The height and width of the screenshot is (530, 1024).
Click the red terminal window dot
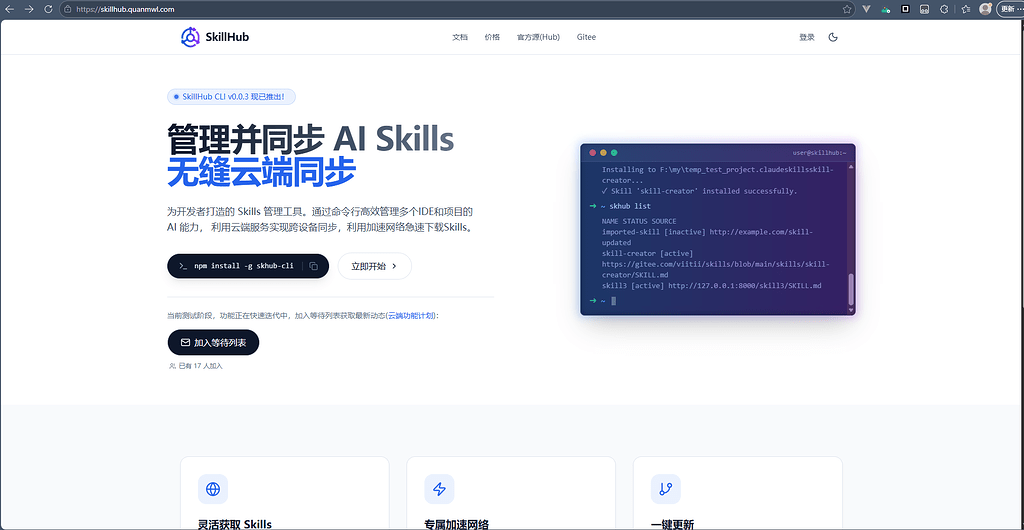pos(593,153)
